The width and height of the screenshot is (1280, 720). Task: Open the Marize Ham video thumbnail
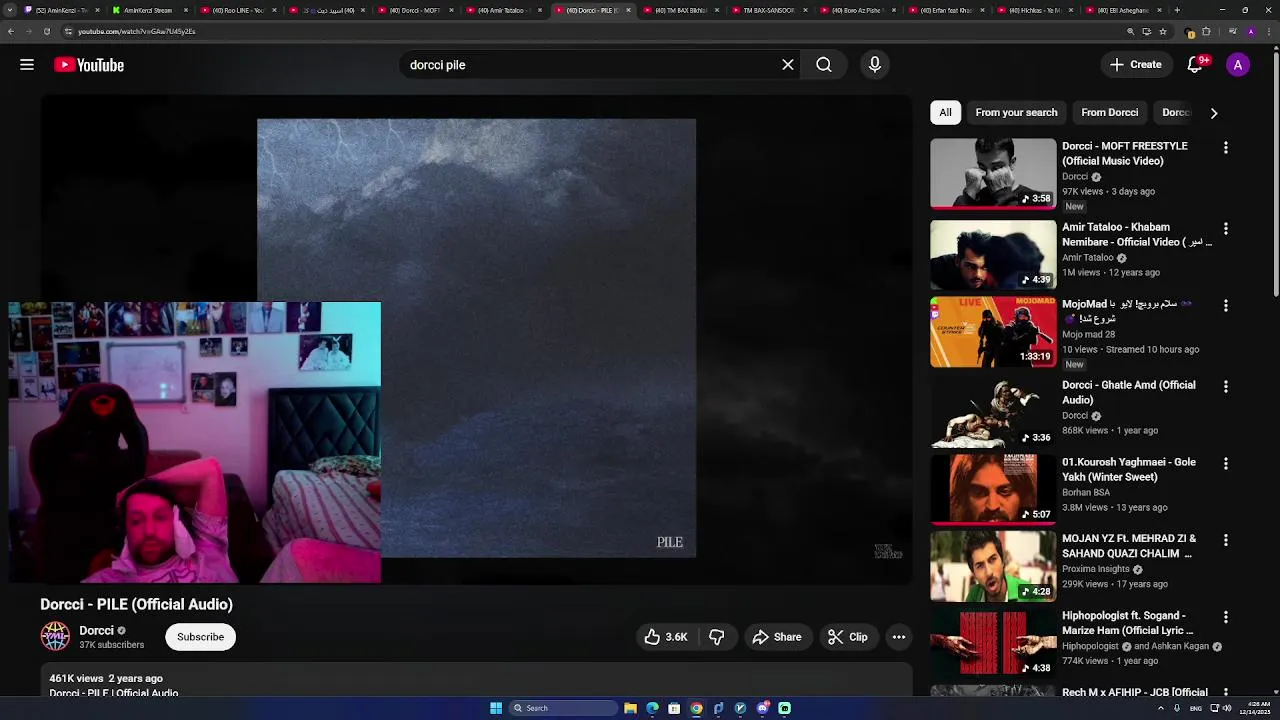[x=993, y=643]
